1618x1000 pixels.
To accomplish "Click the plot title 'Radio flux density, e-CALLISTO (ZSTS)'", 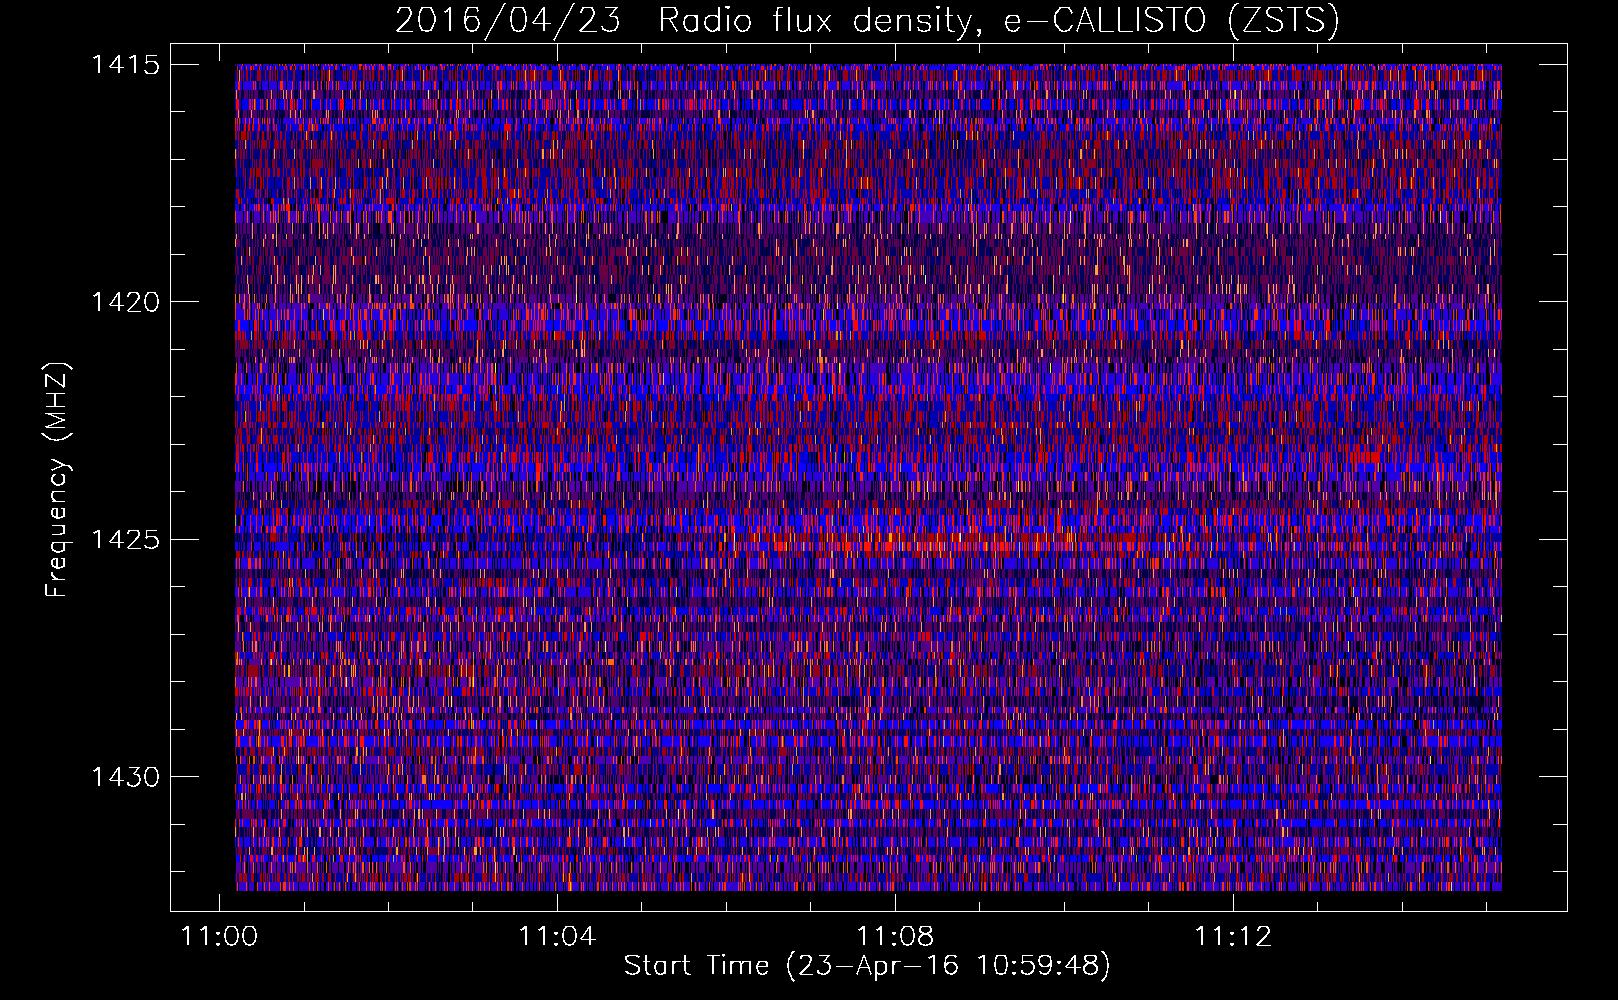I will [998, 21].
